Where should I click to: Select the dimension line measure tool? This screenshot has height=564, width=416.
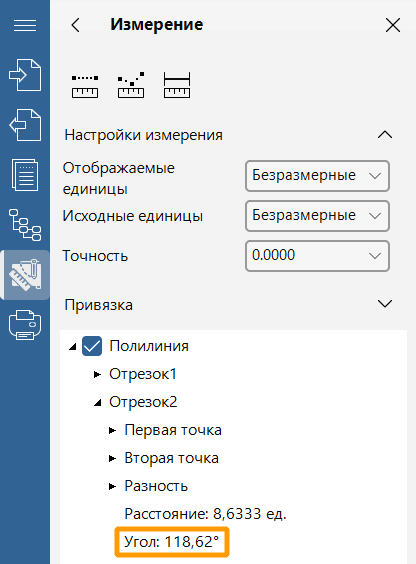[177, 85]
